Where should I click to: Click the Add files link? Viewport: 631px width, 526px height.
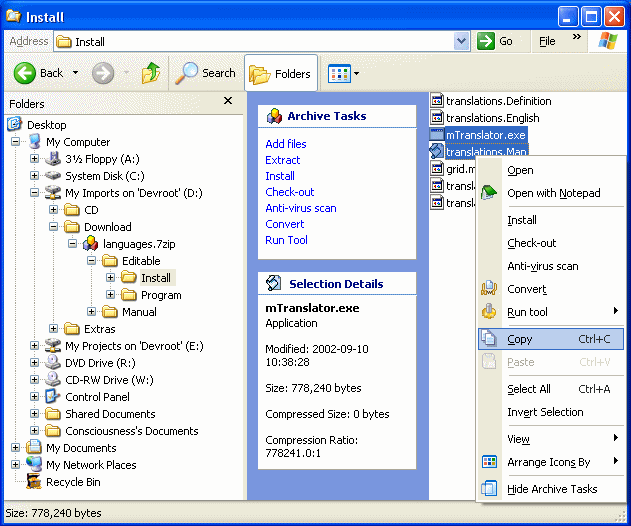pyautogui.click(x=286, y=144)
